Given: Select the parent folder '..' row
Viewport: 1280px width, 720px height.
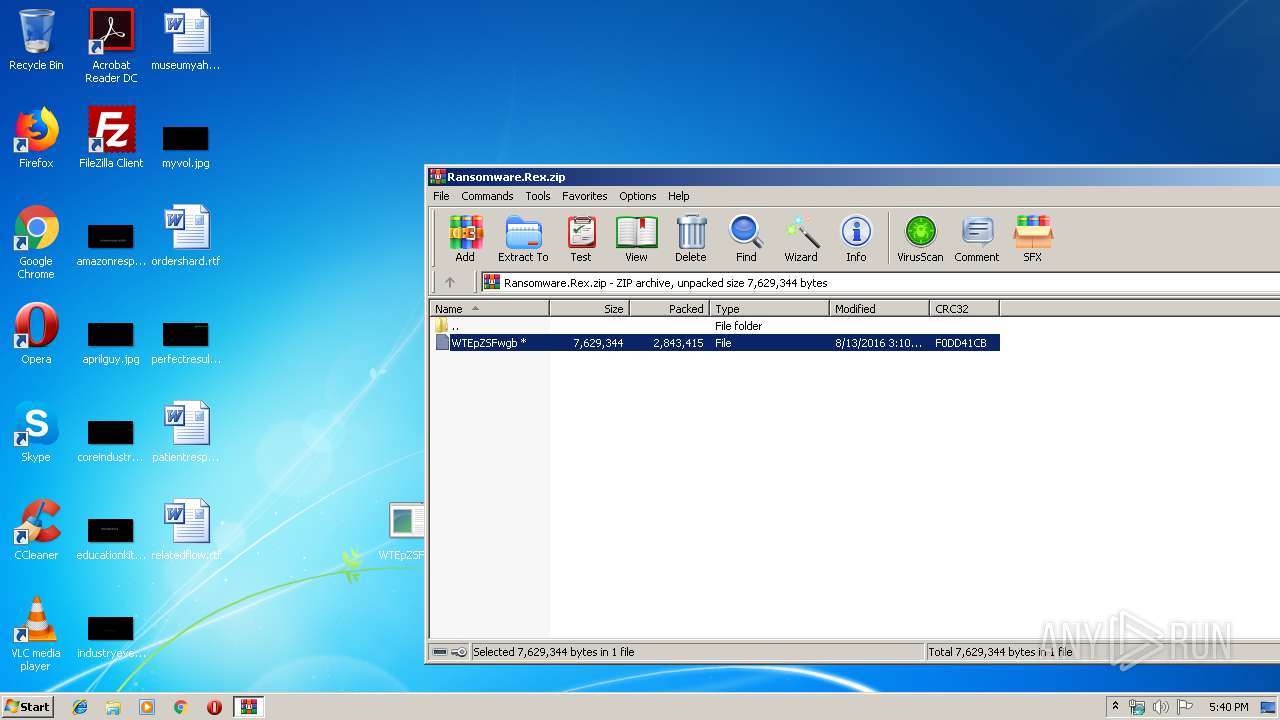Looking at the screenshot, I should (716, 326).
